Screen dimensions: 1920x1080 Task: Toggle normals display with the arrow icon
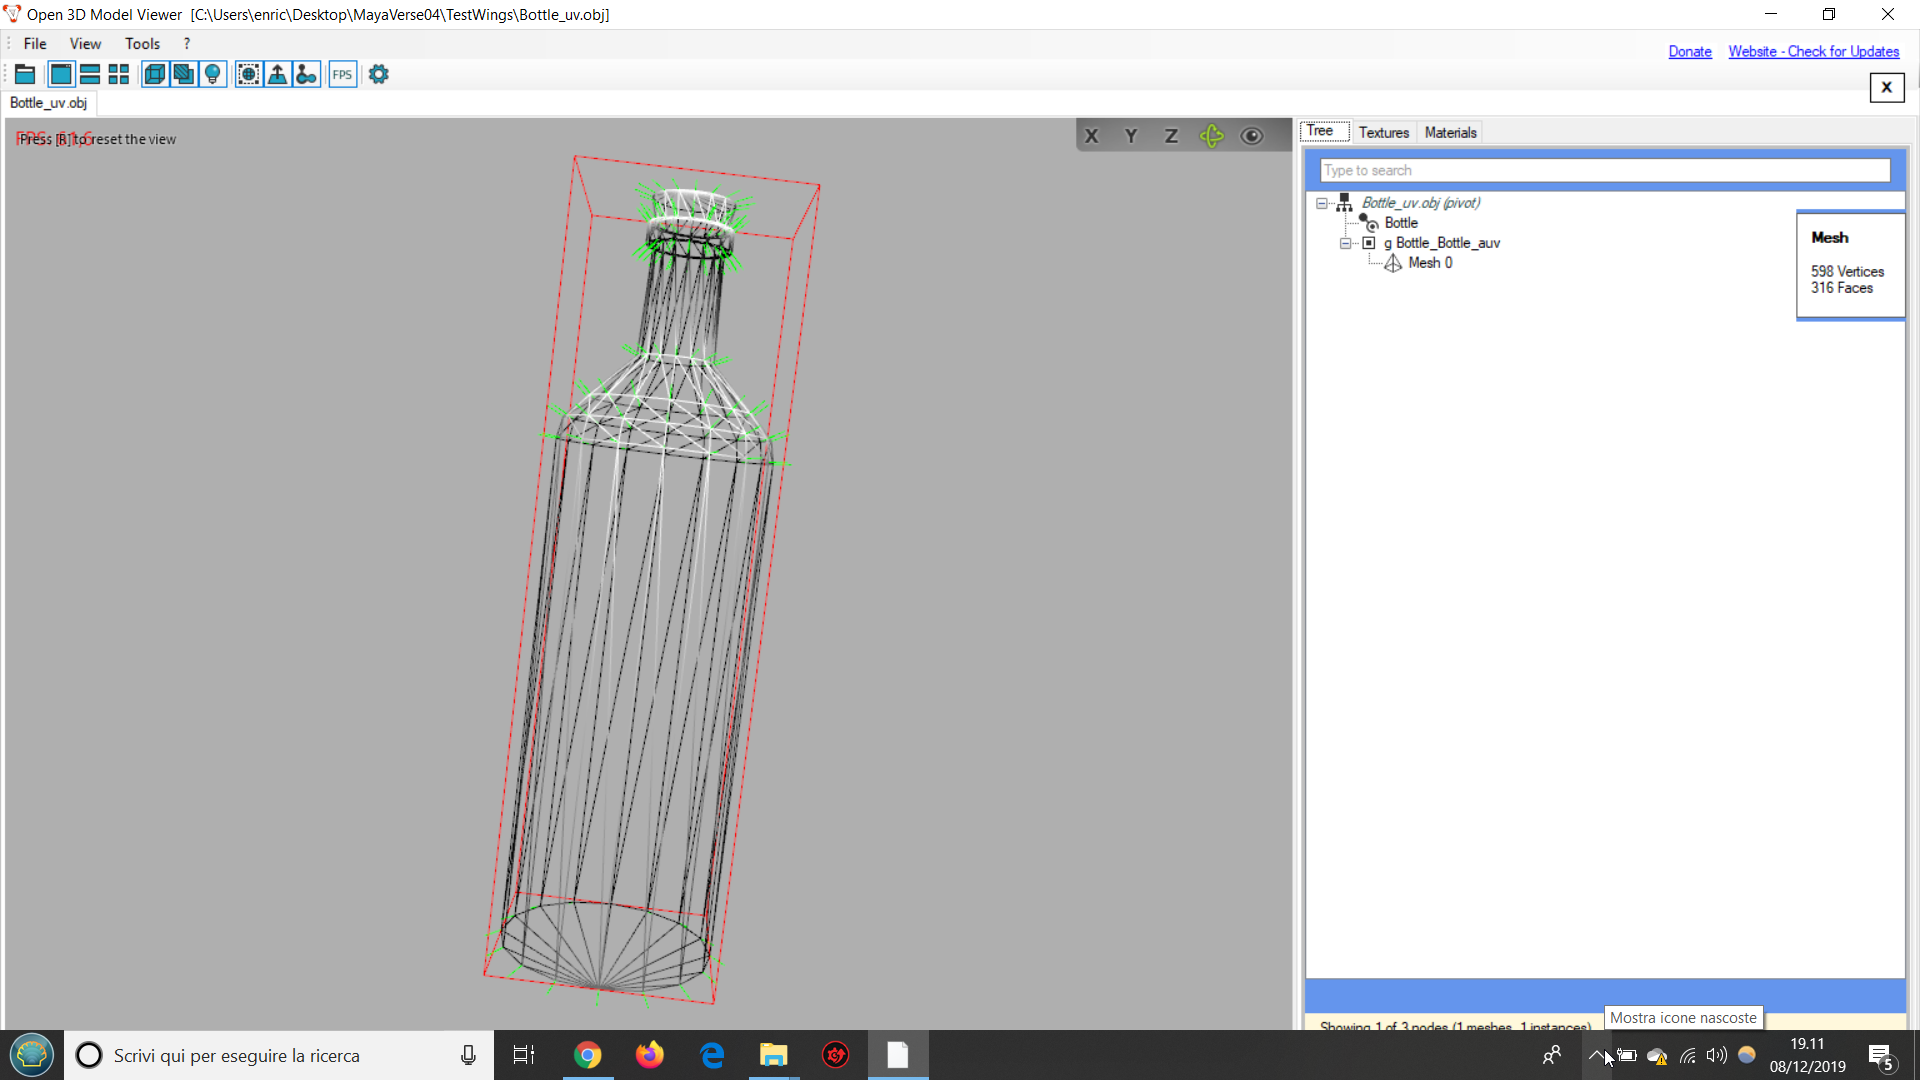[x=277, y=74]
